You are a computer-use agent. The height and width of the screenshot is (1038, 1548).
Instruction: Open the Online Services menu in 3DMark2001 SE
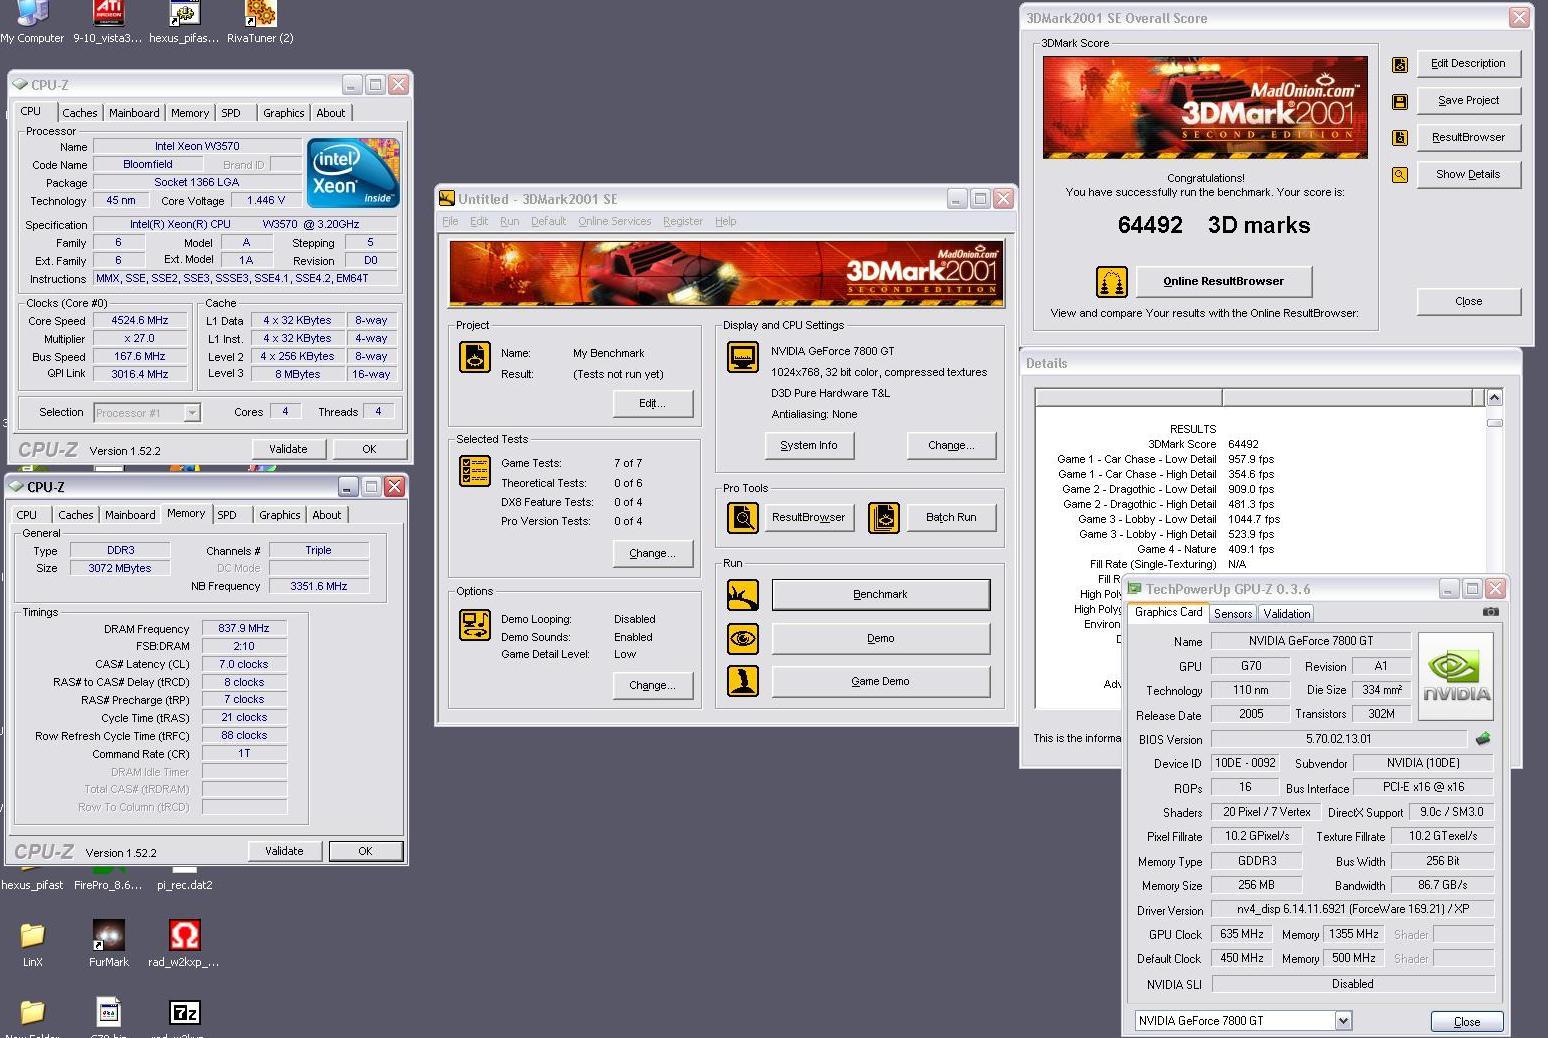click(x=614, y=221)
